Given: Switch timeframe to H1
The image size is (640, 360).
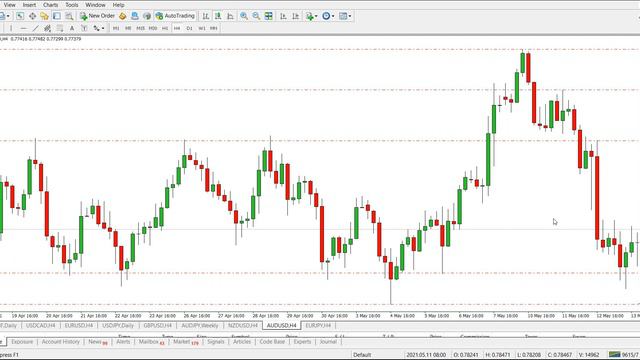Looking at the screenshot, I should coord(165,28).
